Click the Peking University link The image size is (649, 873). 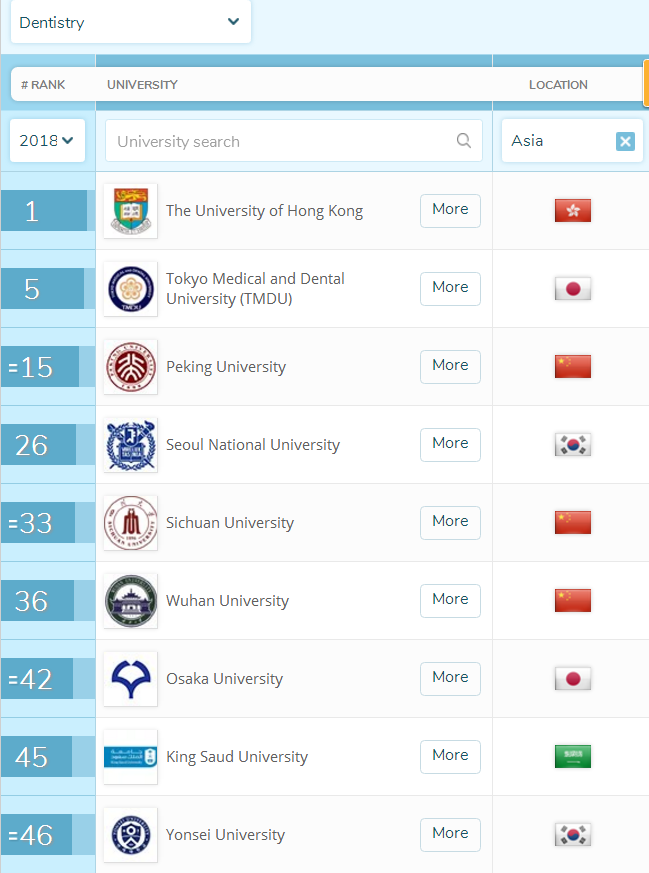[226, 367]
